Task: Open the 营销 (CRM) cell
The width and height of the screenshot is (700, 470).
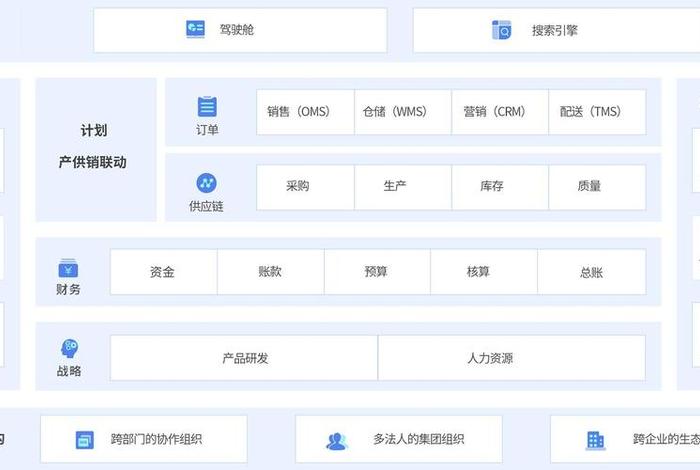Action: tap(499, 112)
